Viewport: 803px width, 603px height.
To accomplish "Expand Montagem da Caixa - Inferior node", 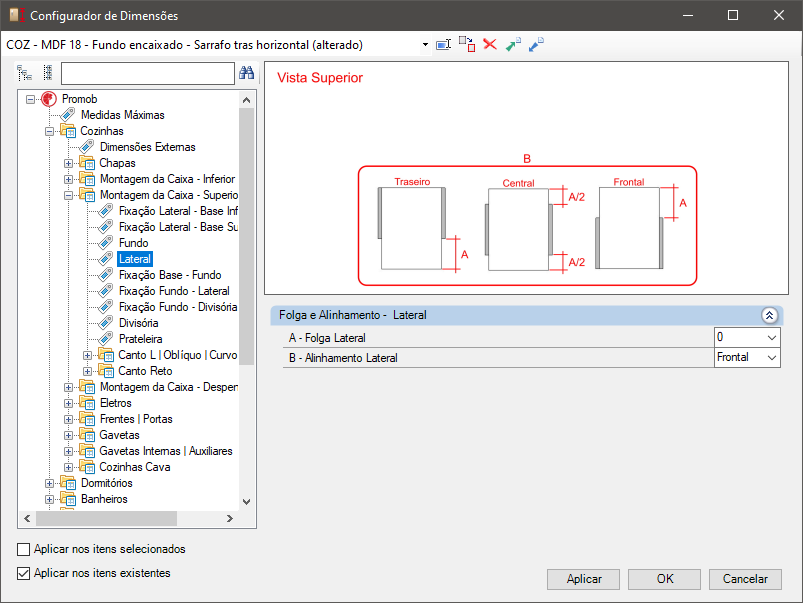I will coord(68,179).
